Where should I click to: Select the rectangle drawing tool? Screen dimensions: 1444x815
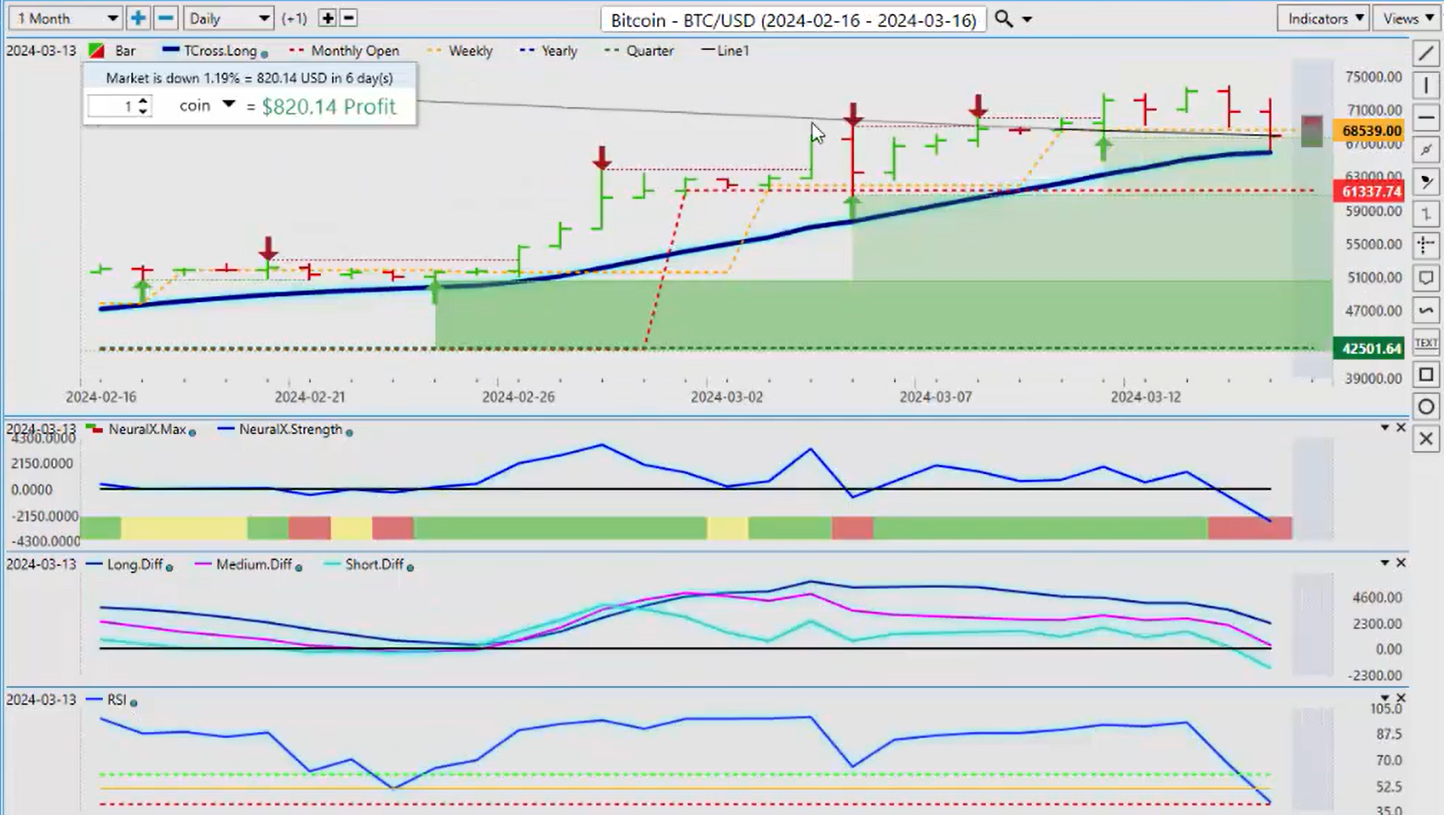1426,374
